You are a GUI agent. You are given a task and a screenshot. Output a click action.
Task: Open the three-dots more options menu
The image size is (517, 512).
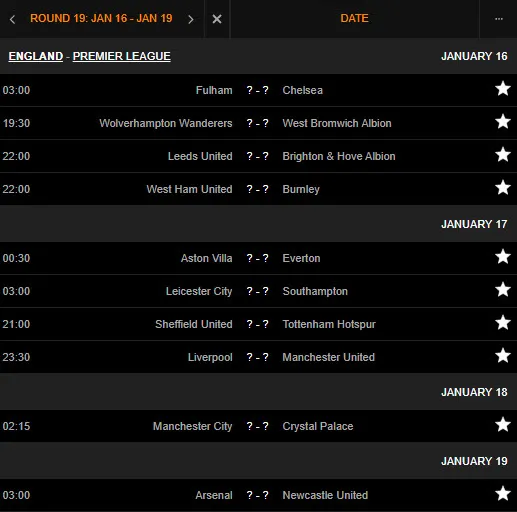pos(499,19)
